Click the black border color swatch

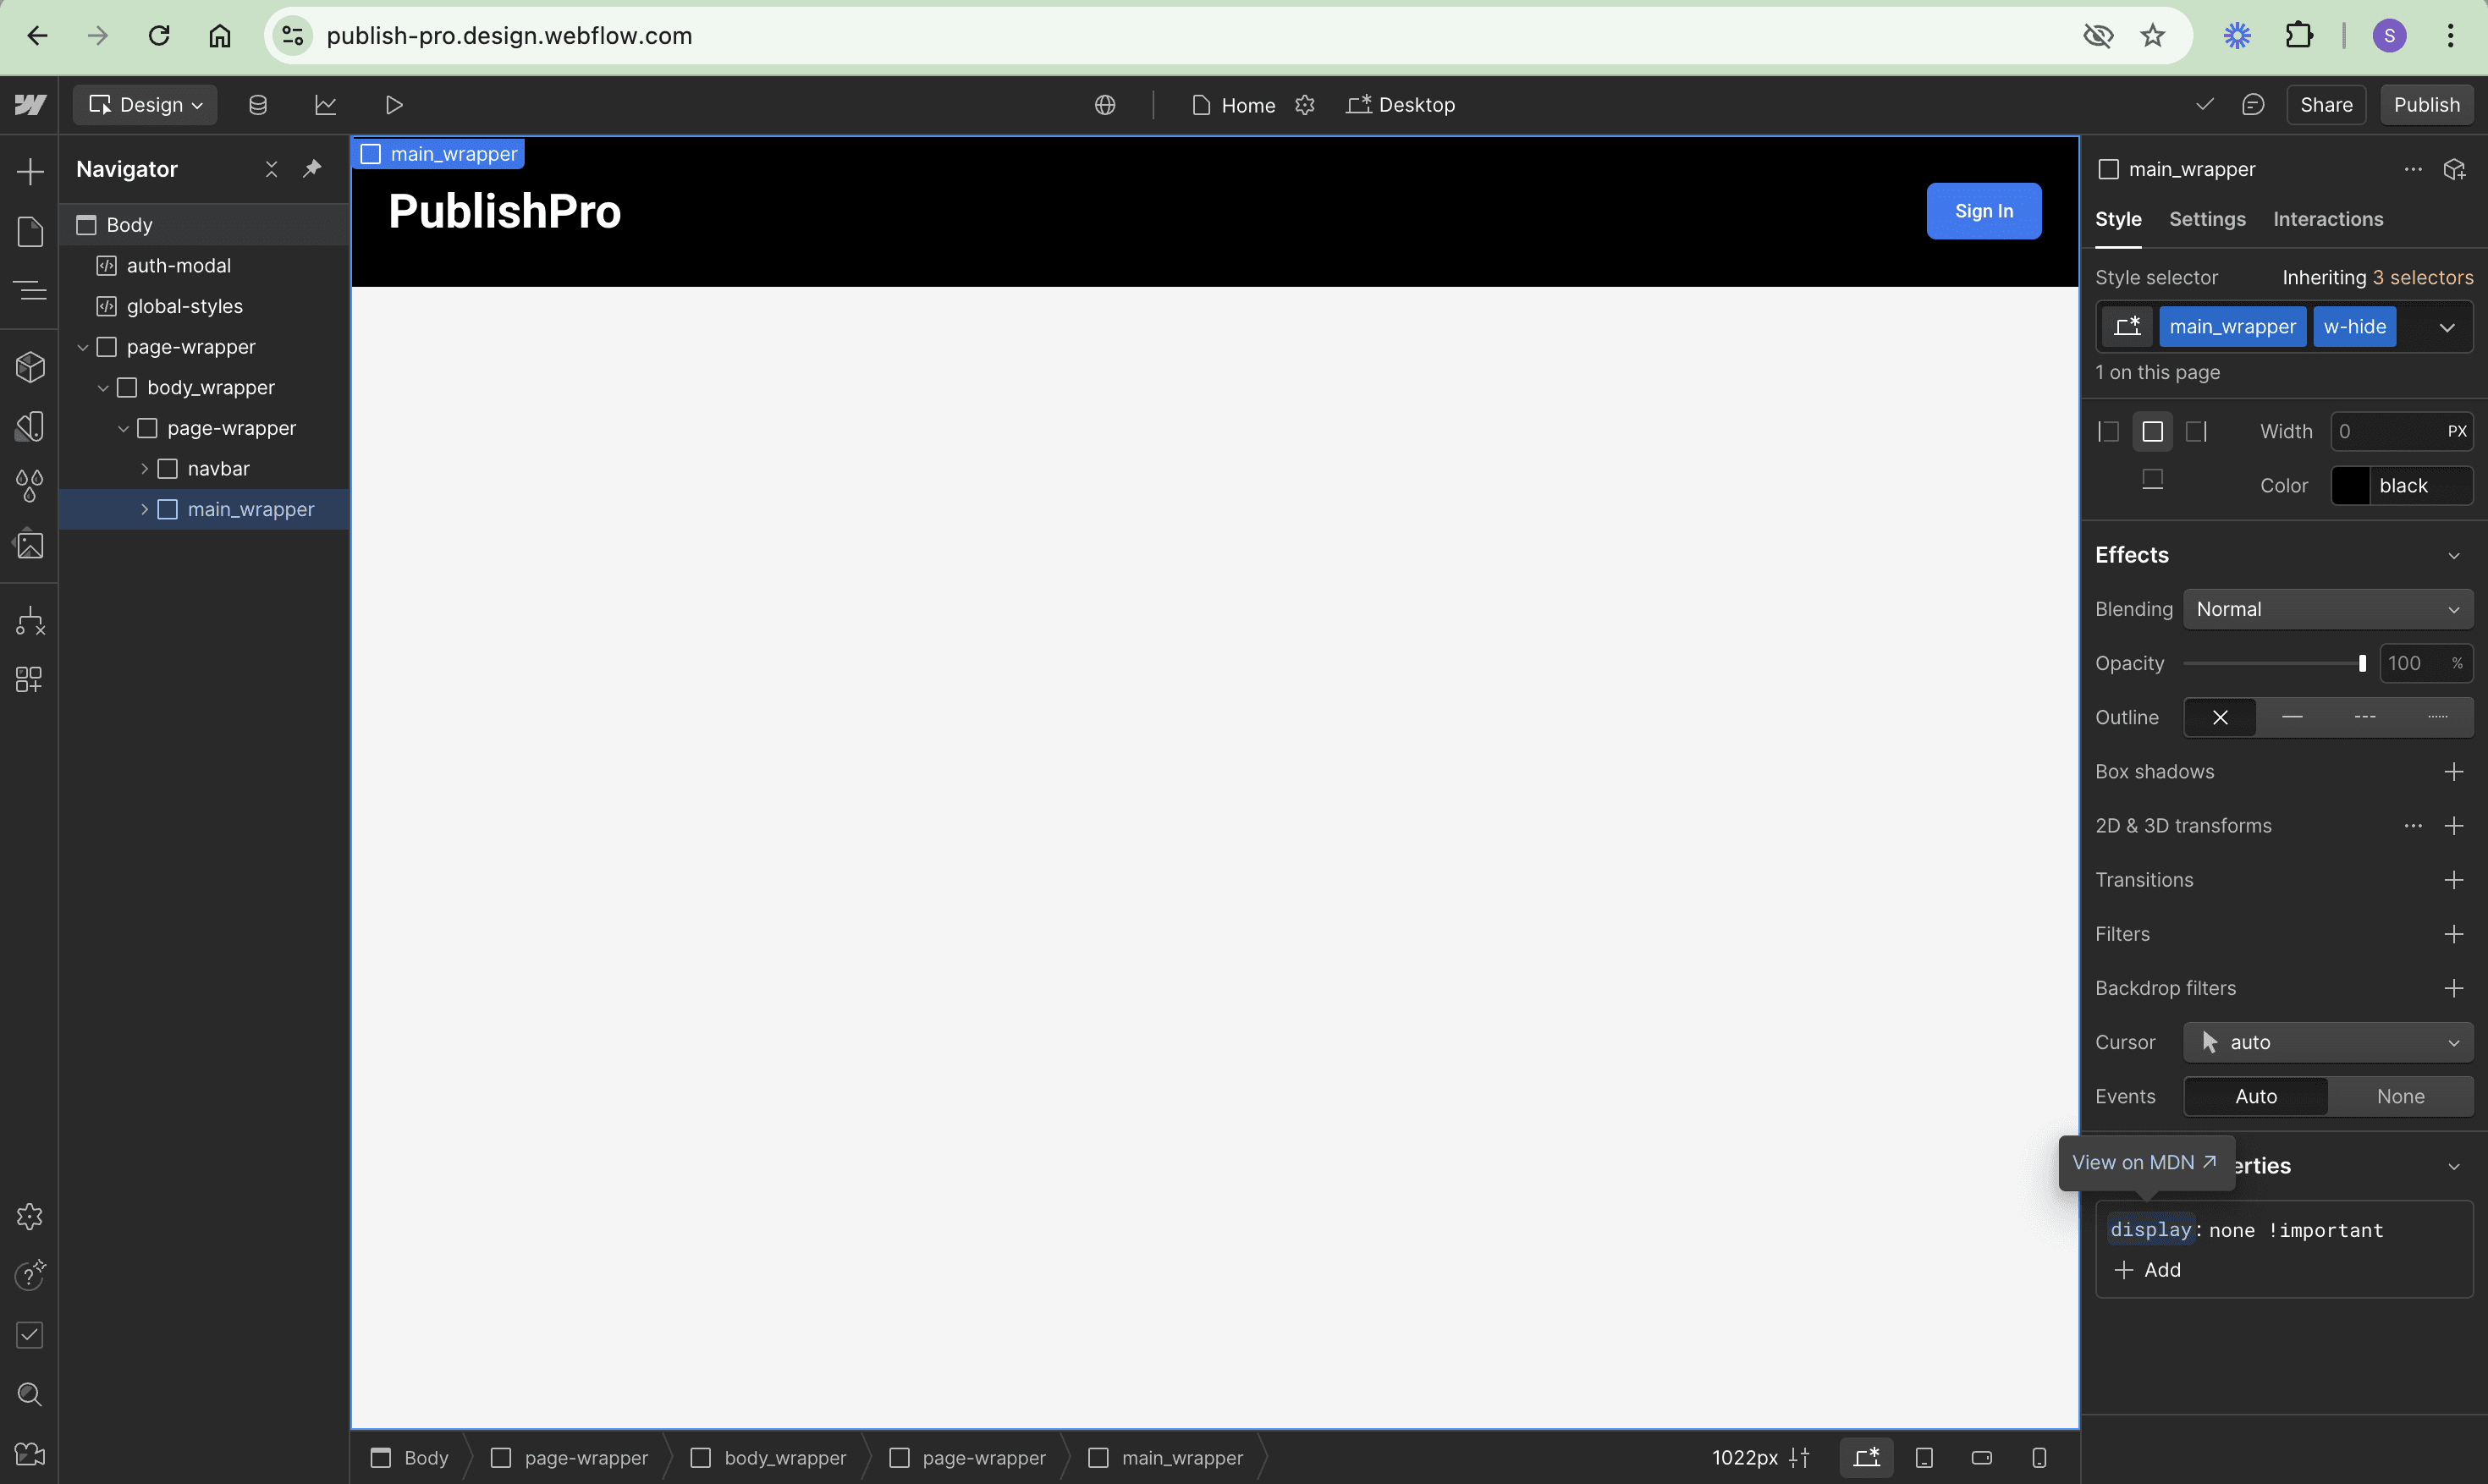(2350, 486)
